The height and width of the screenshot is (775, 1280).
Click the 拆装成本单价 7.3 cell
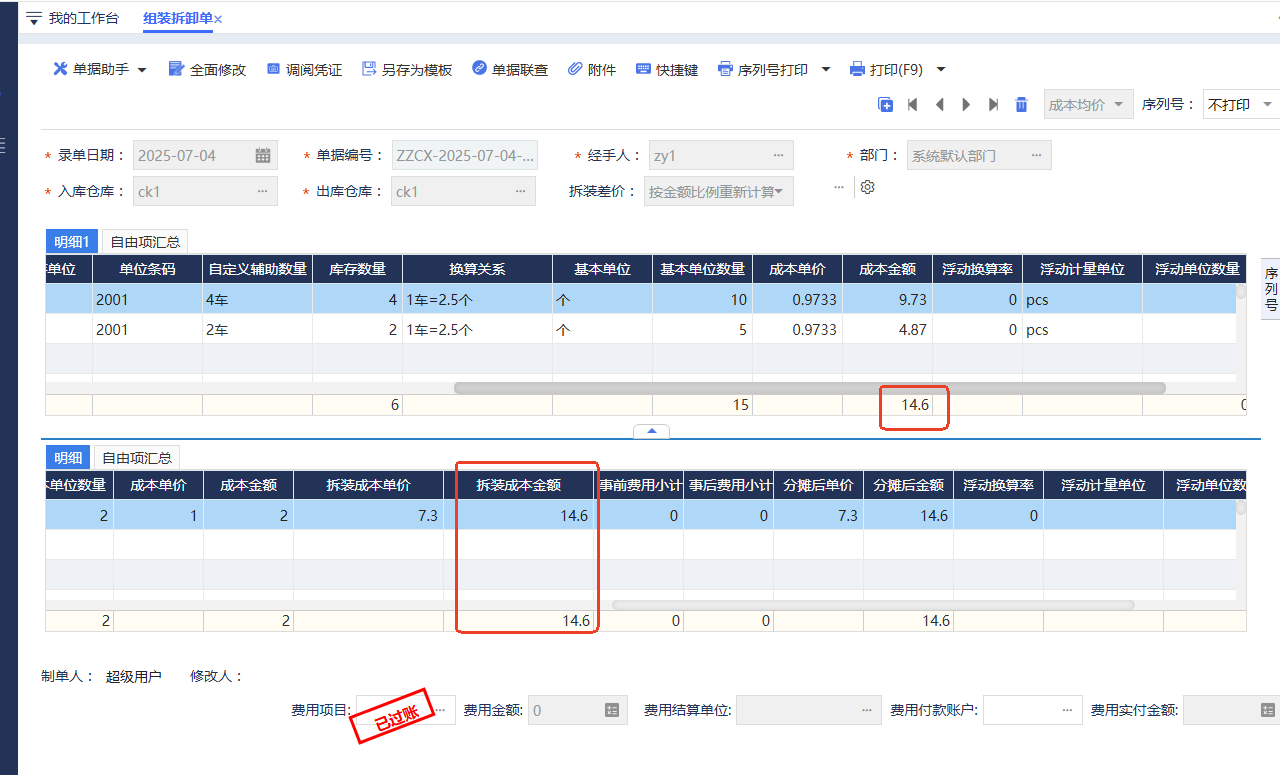(x=368, y=515)
